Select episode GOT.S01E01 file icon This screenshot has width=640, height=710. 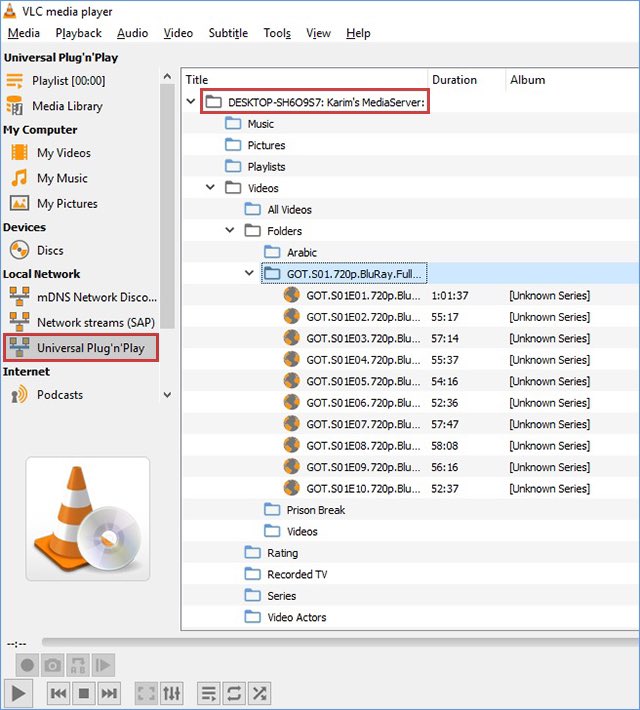click(x=292, y=295)
